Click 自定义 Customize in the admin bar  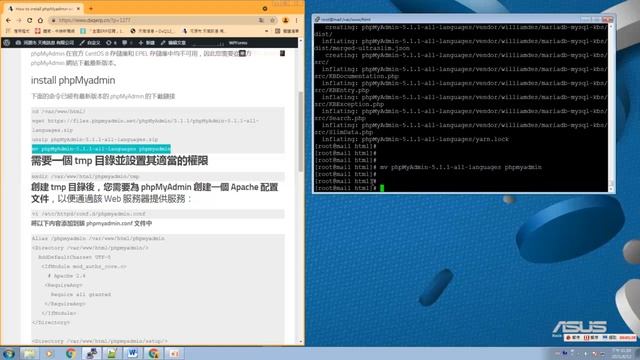click(90, 42)
